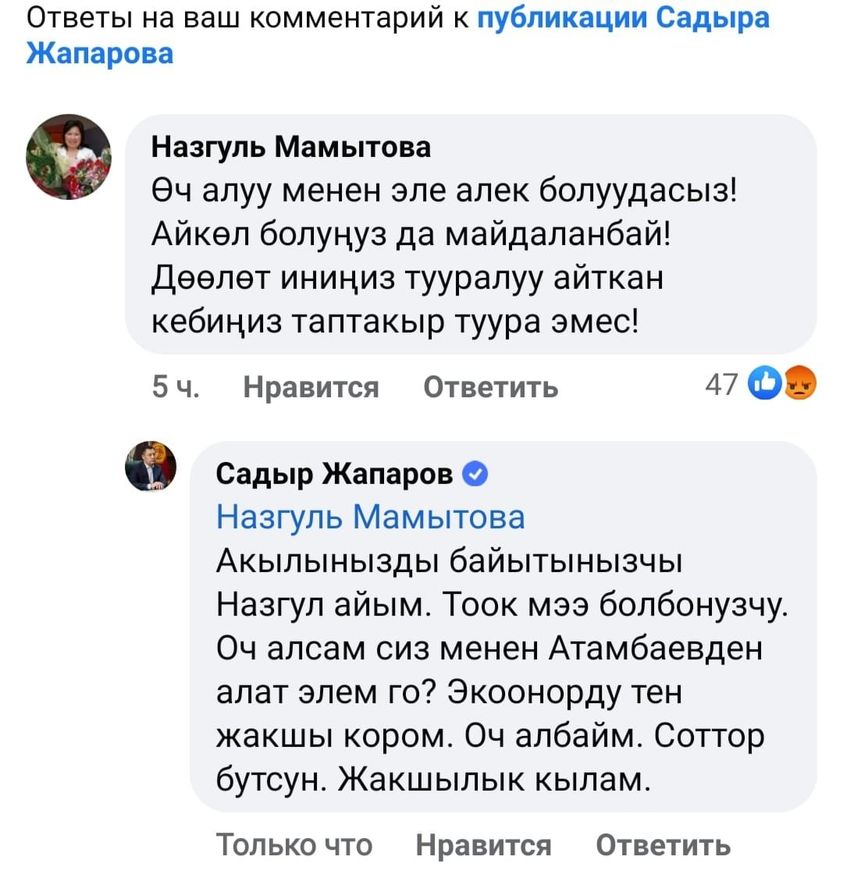Open Садыр Жапаров's profile picture
Screen dimensions: 843x874
tap(150, 466)
